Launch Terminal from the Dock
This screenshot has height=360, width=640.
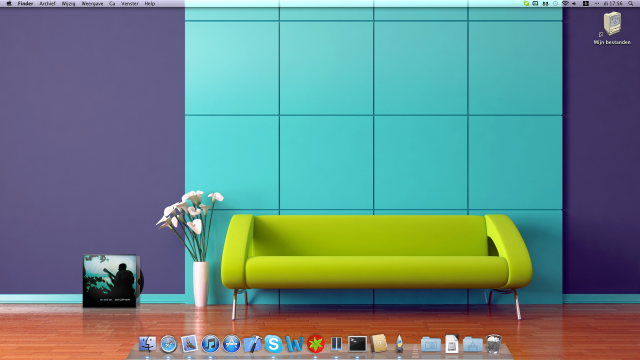(x=357, y=344)
